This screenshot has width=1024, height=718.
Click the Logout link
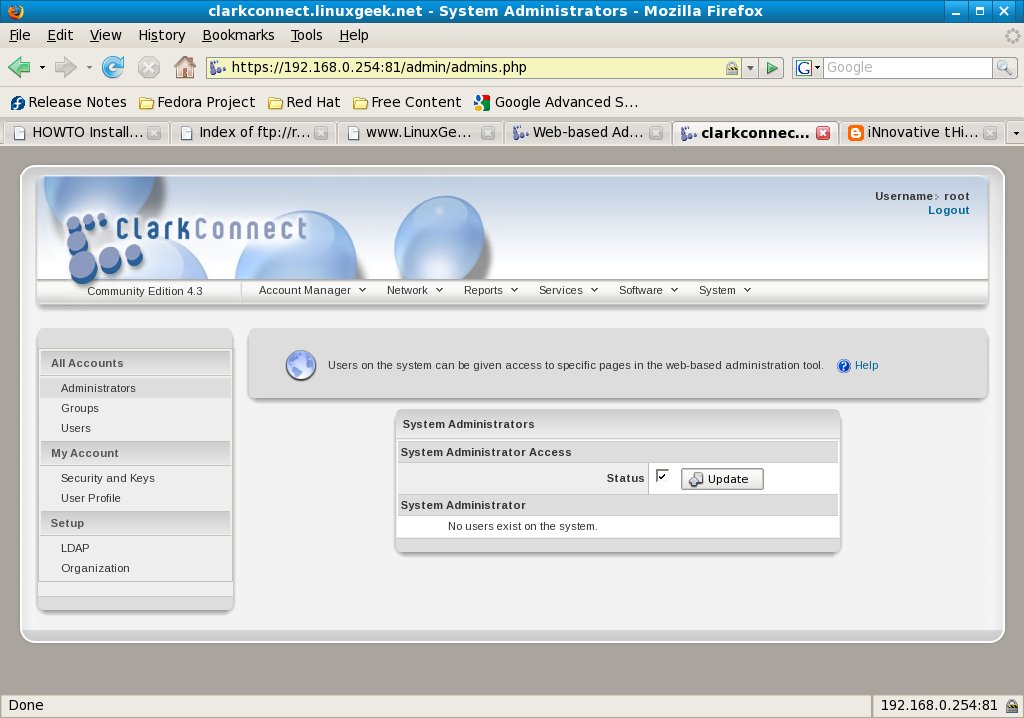[948, 210]
